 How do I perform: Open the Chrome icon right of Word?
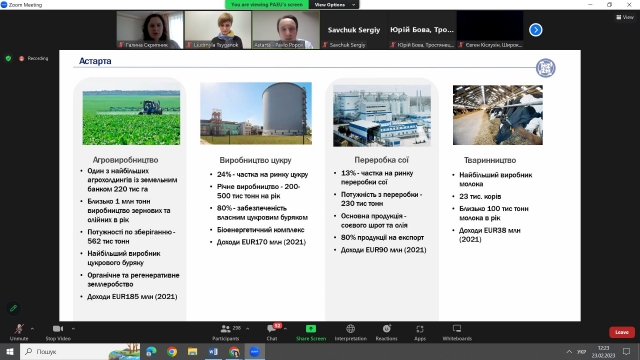[x=234, y=351]
